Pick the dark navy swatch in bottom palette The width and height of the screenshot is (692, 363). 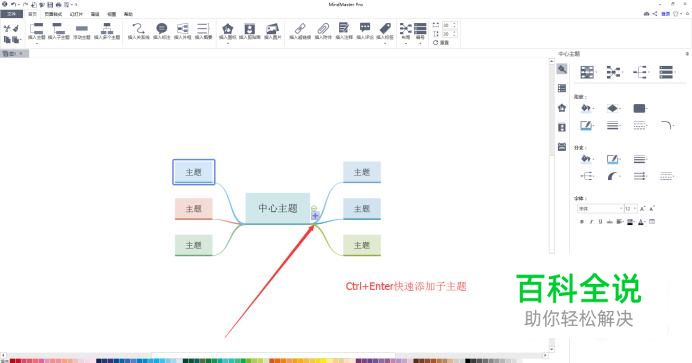pyautogui.click(x=99, y=361)
